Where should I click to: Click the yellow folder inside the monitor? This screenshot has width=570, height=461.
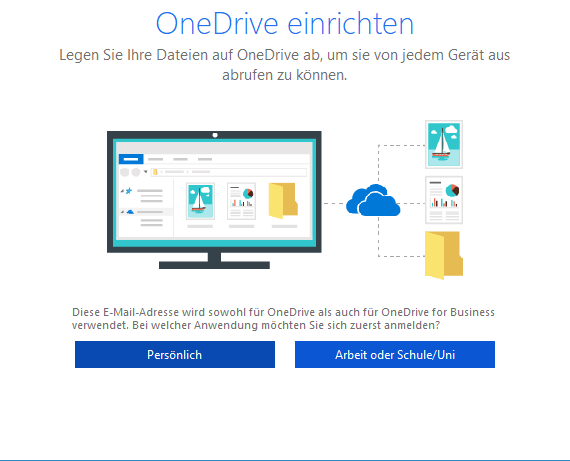pyautogui.click(x=283, y=201)
